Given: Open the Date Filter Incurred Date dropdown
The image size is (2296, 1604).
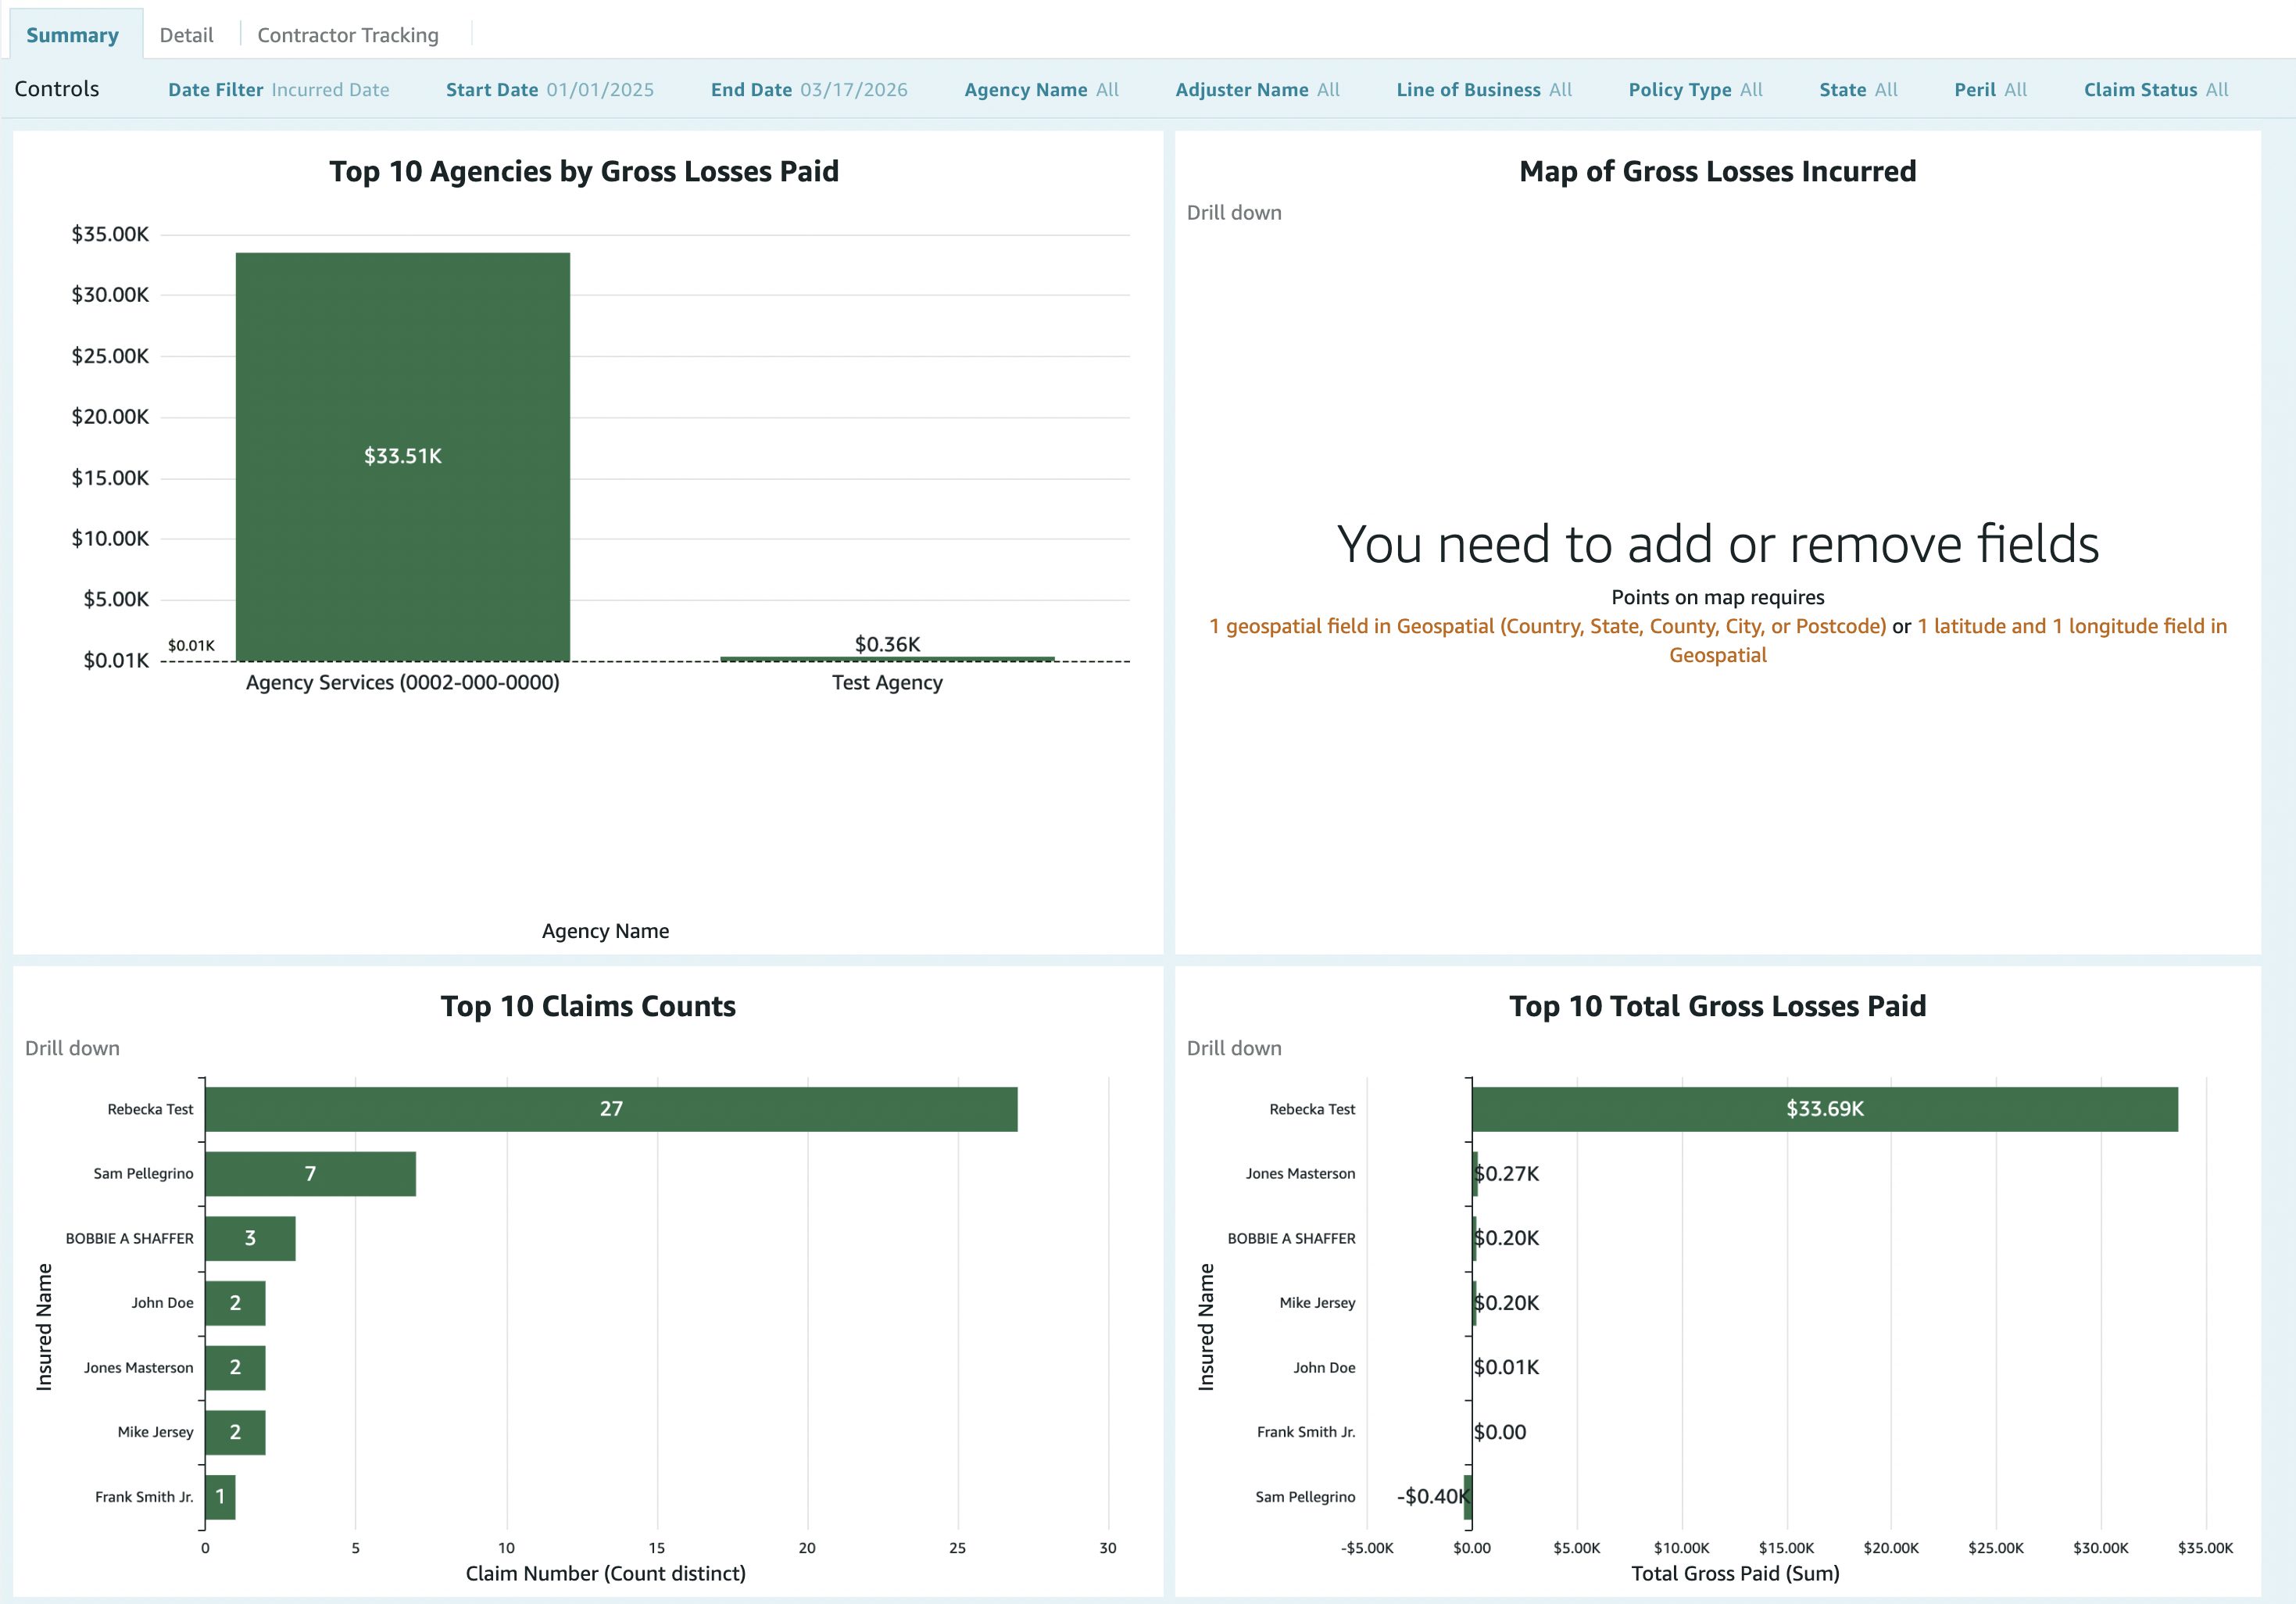Looking at the screenshot, I should pyautogui.click(x=278, y=89).
